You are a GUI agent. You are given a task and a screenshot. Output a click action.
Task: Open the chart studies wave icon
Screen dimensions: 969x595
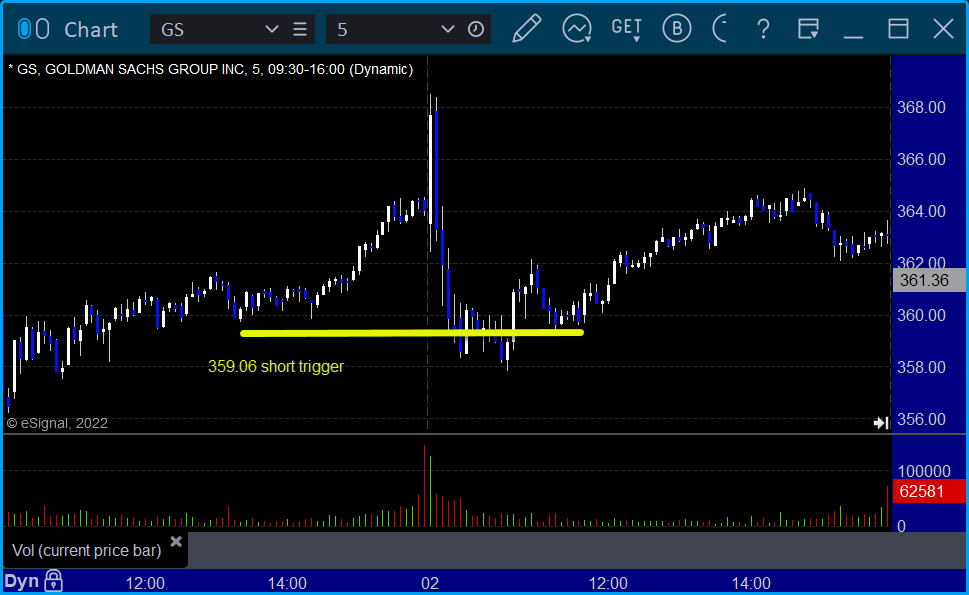pos(577,28)
